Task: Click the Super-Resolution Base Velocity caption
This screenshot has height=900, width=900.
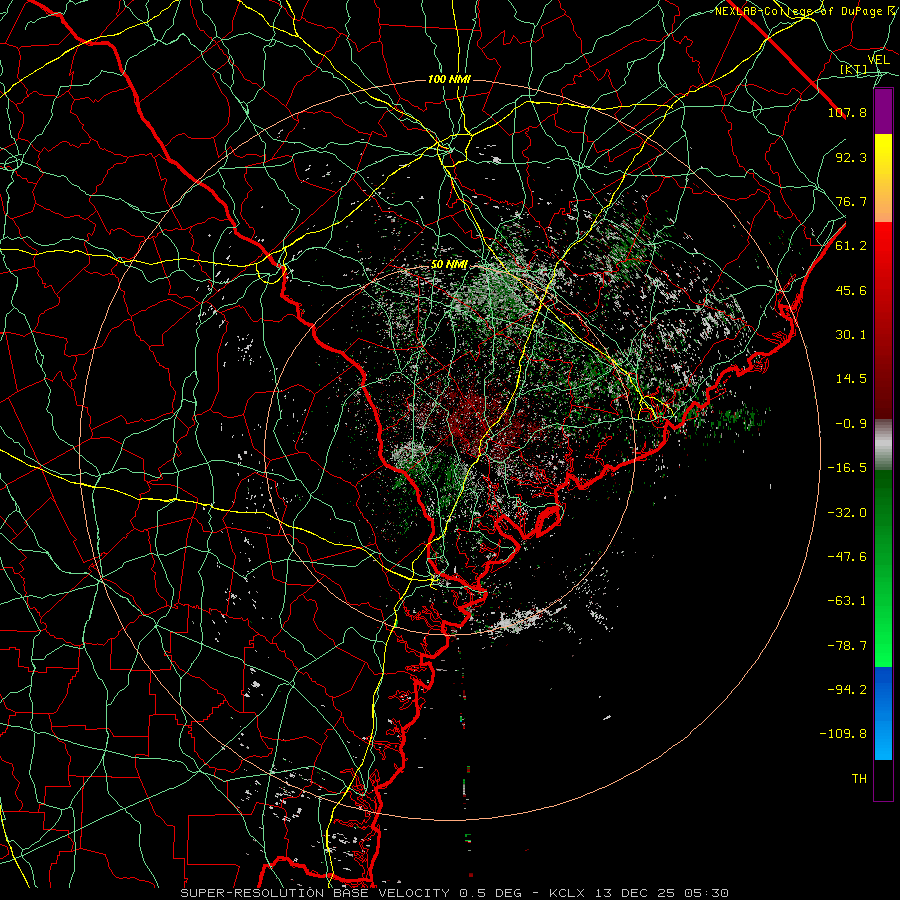Action: click(x=454, y=893)
